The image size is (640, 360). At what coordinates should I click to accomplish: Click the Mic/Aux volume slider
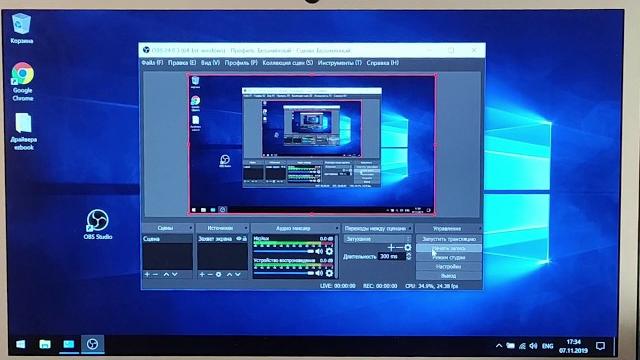point(284,252)
